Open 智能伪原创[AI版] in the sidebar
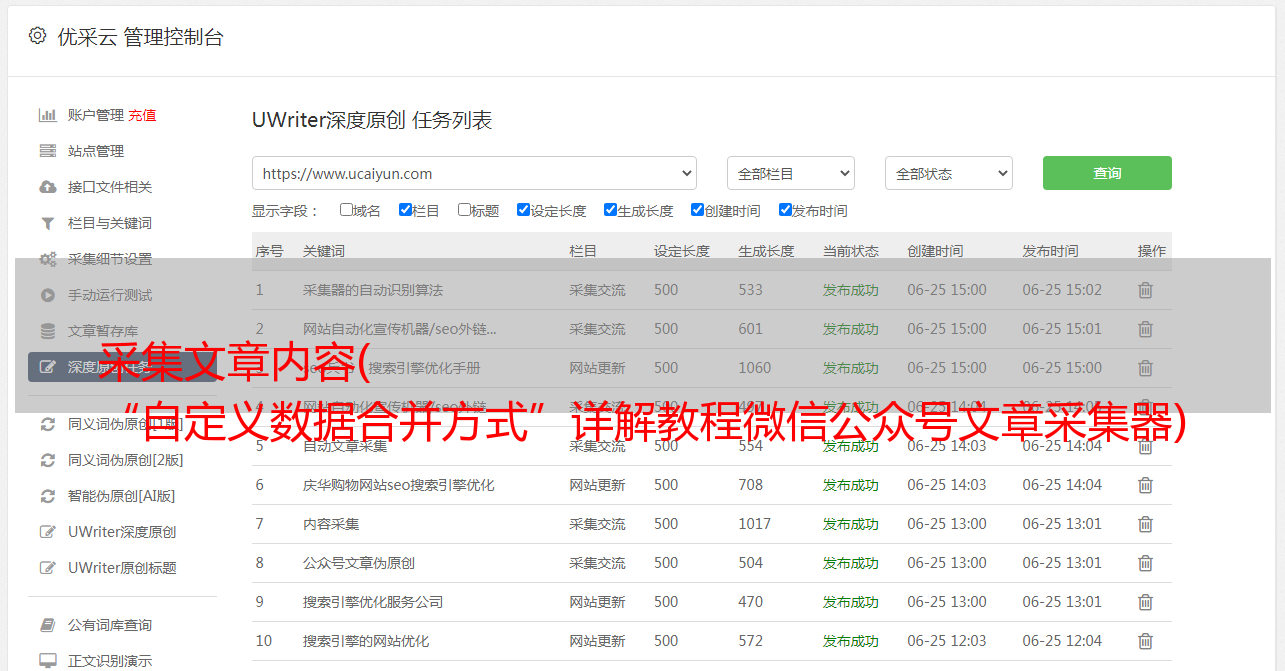1285x671 pixels. pos(121,496)
